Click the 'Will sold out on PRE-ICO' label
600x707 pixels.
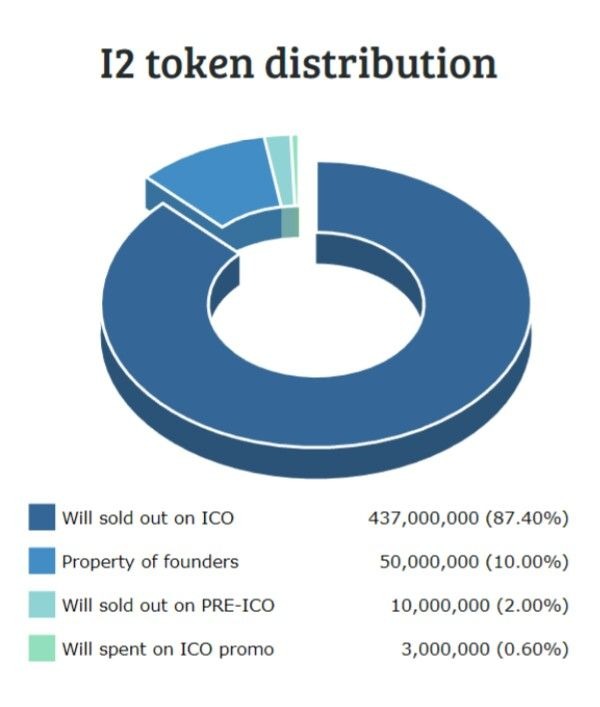168,605
